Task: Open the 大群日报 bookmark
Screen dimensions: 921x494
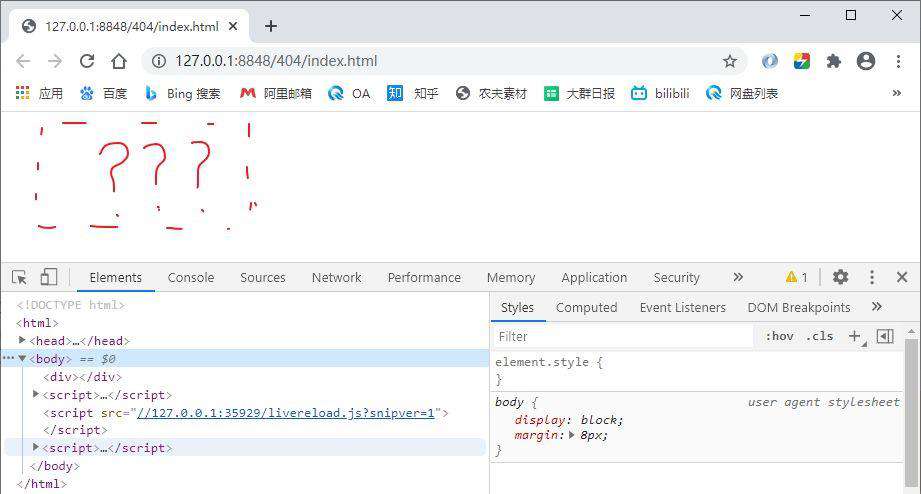Action: [579, 93]
